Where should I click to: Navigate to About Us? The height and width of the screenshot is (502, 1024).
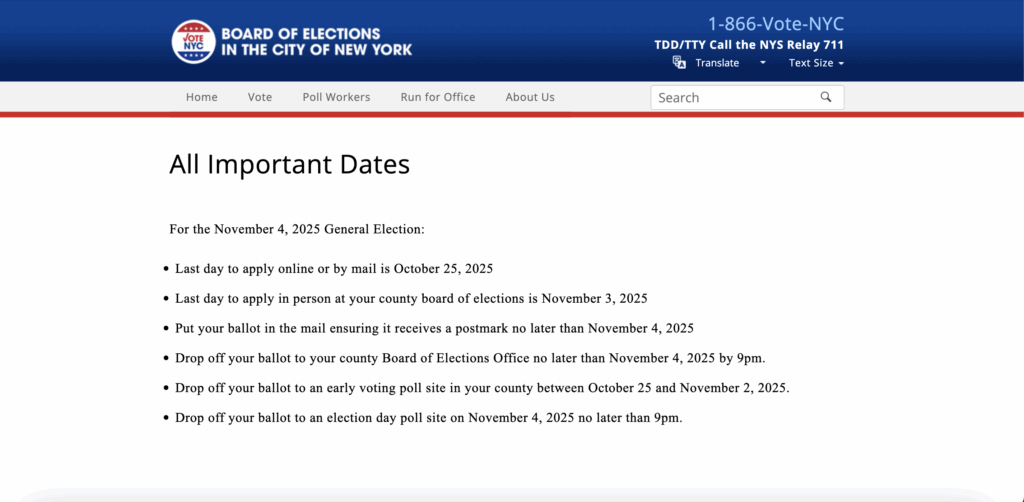coord(530,97)
